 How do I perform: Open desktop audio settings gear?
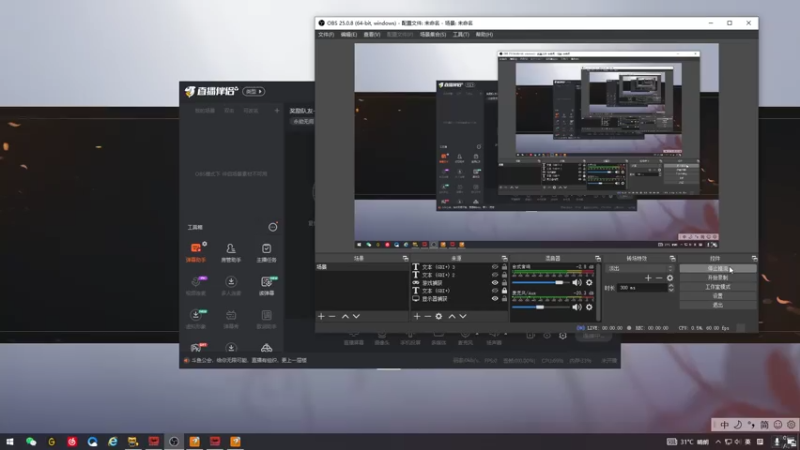pyautogui.click(x=589, y=282)
